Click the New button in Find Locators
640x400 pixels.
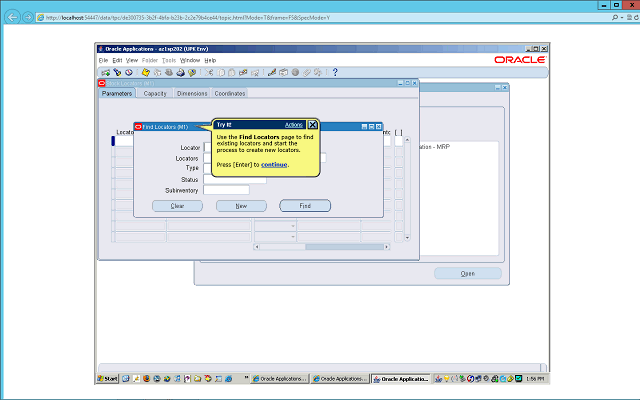[241, 206]
